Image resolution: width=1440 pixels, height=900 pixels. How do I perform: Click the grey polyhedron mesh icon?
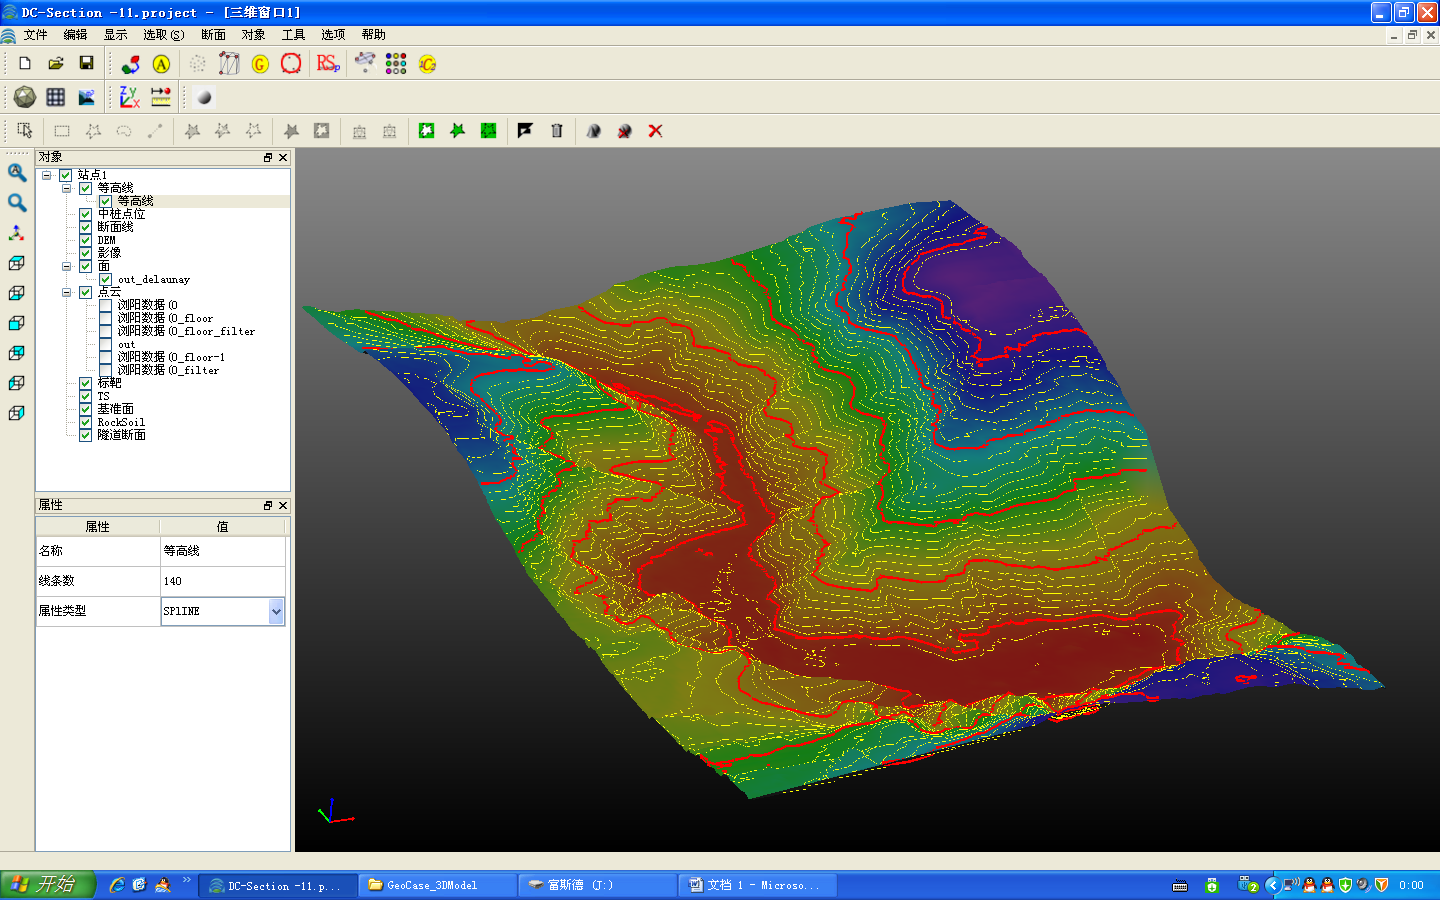(x=25, y=97)
